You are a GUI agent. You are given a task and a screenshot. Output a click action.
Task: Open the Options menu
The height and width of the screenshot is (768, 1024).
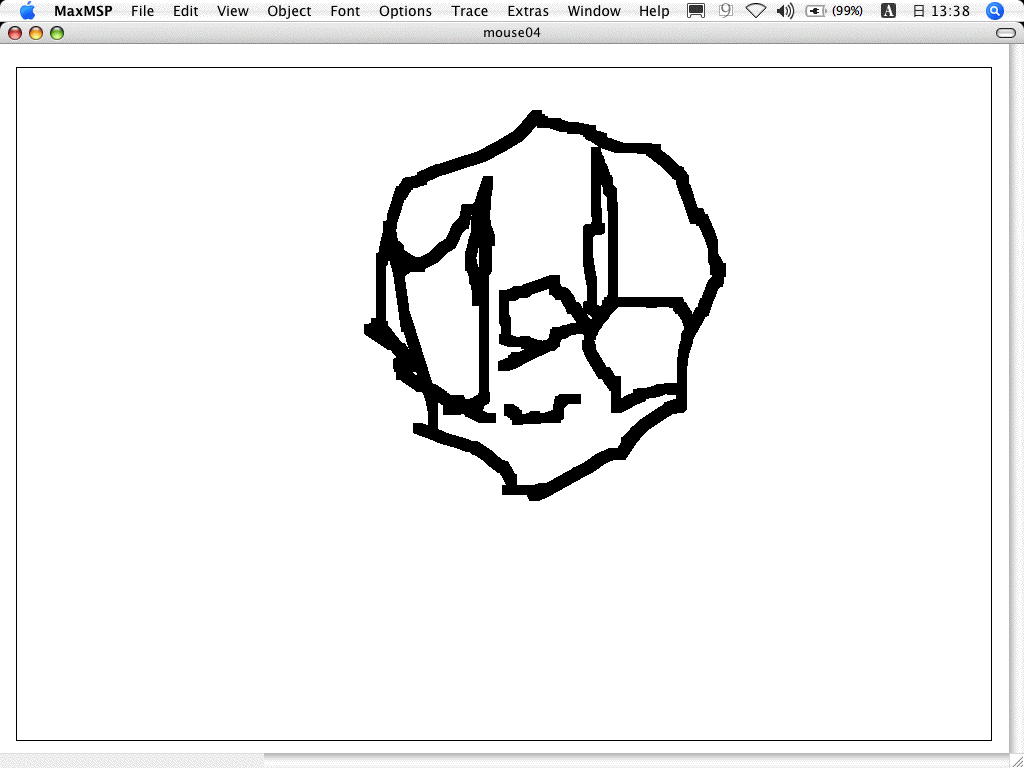[405, 11]
